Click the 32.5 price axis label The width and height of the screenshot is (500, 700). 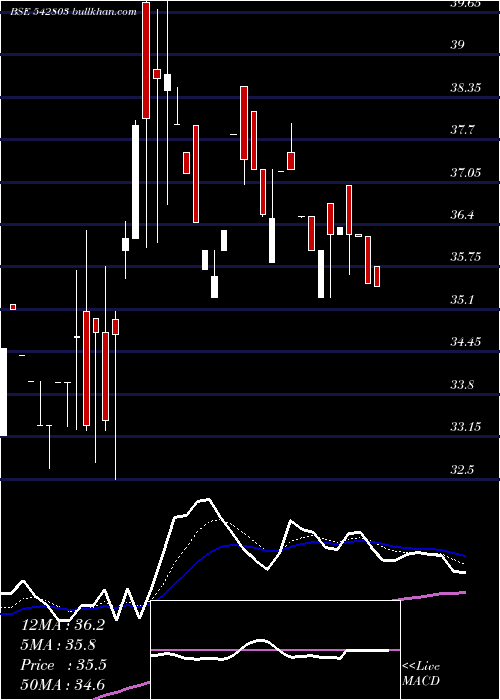[462, 470]
